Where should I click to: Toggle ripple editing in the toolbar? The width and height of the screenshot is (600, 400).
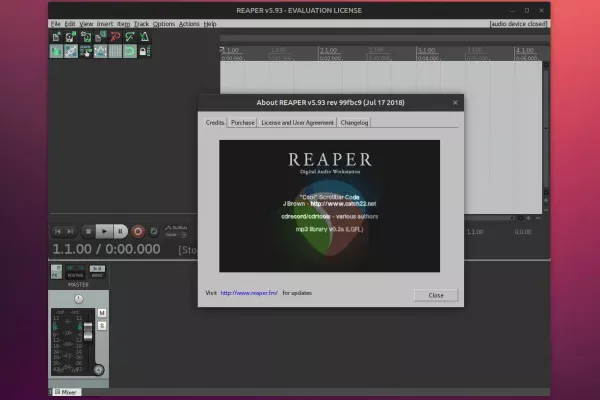85,51
